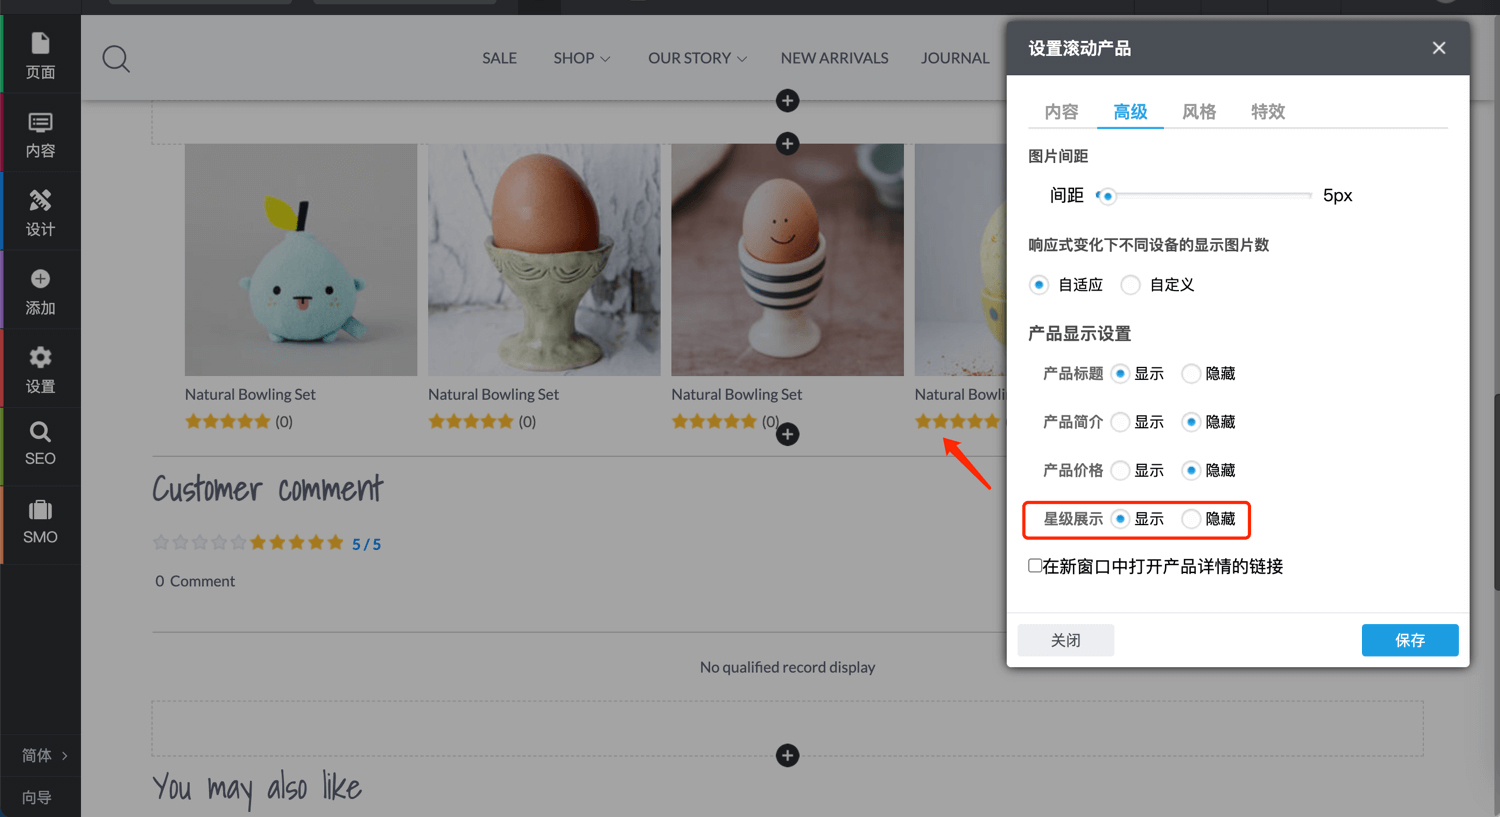This screenshot has height=817, width=1500.
Task: Open the 设置 gear icon in sidebar
Action: (x=40, y=369)
